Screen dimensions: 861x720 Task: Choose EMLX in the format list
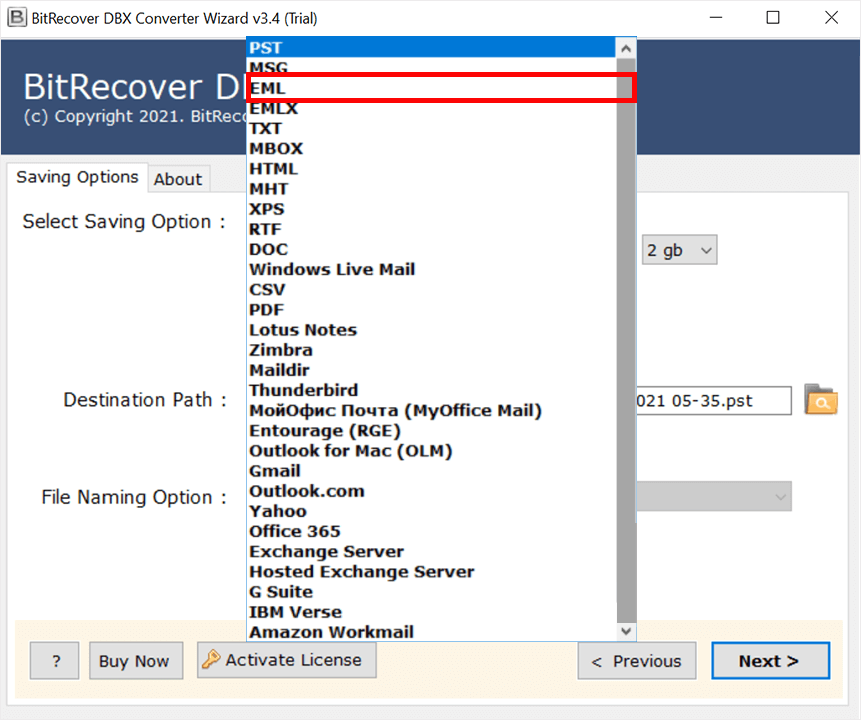[431, 108]
